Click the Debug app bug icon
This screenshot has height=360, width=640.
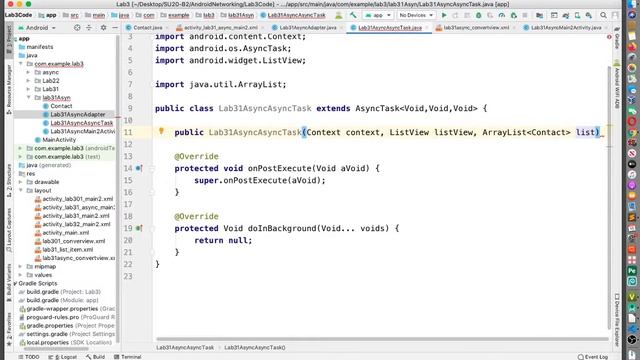coord(479,16)
